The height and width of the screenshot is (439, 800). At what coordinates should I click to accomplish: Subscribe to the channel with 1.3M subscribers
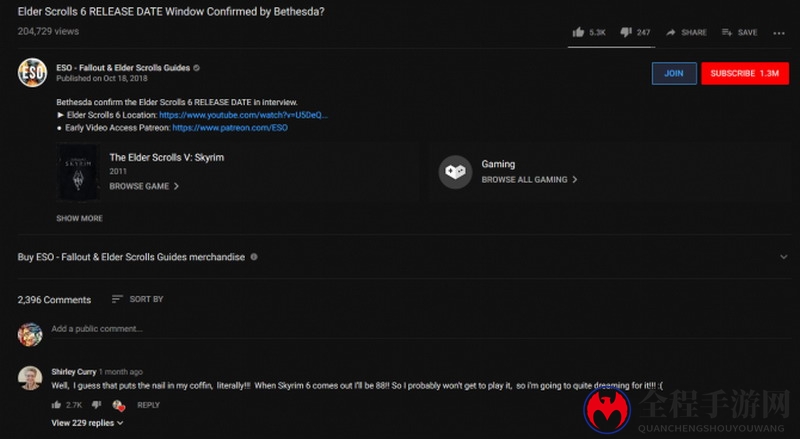745,74
